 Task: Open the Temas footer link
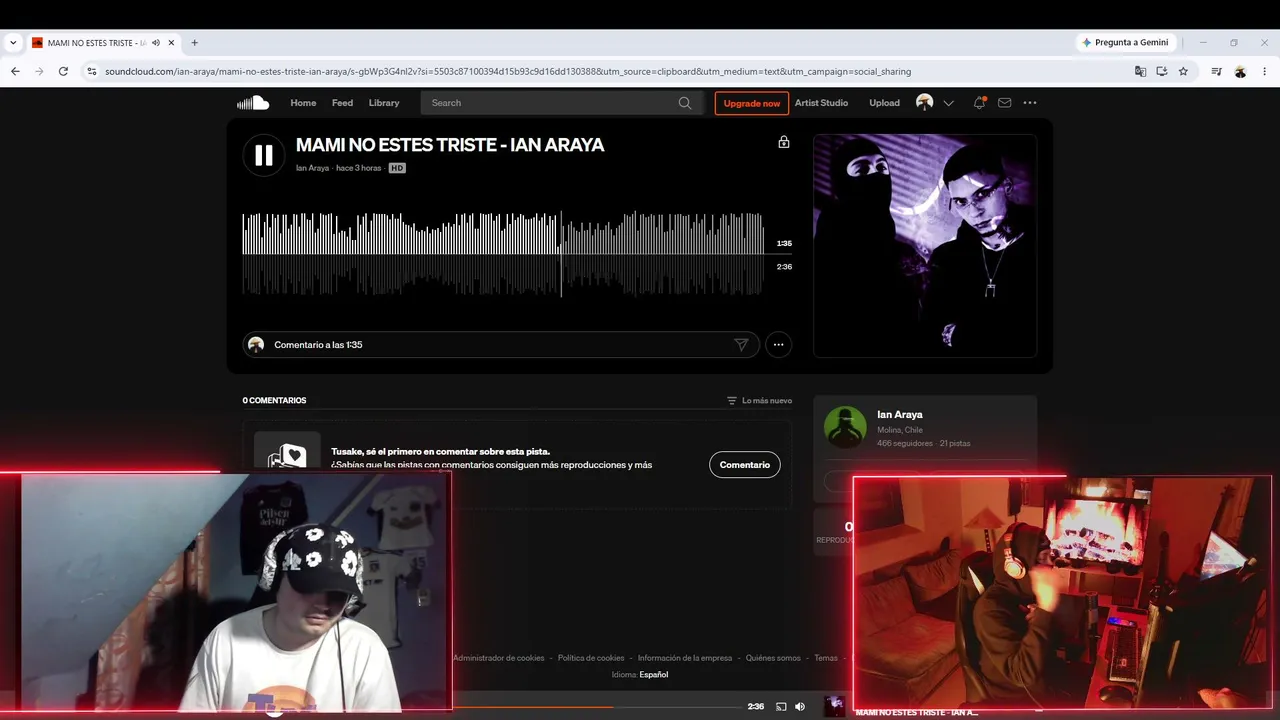click(826, 658)
